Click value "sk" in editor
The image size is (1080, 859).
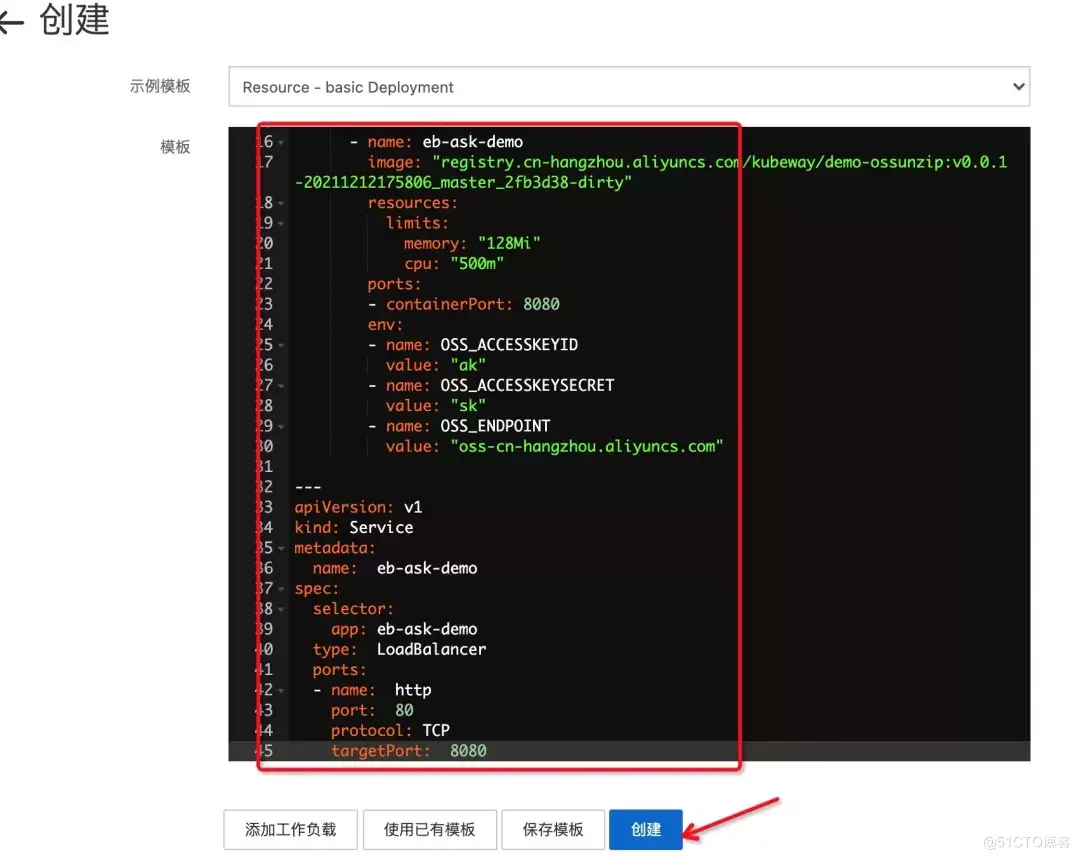click(468, 405)
